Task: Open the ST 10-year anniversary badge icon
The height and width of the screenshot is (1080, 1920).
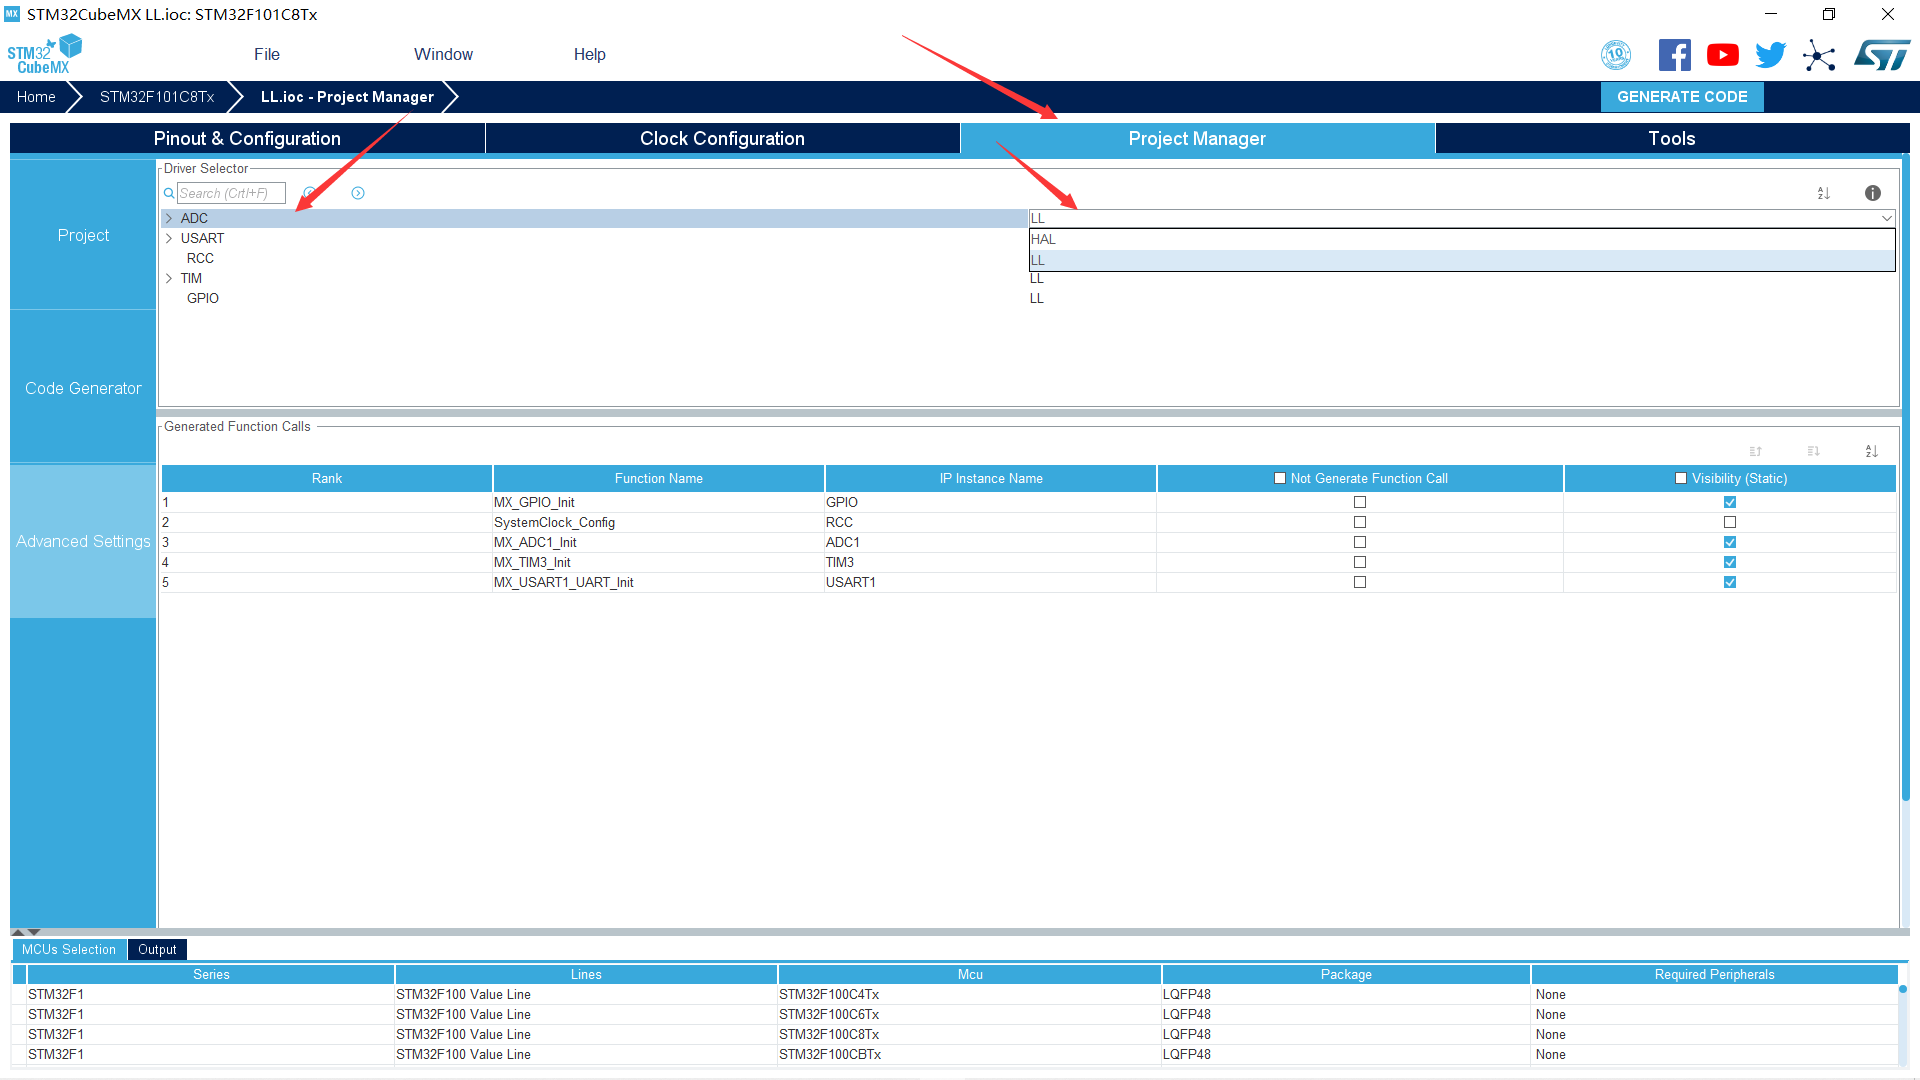Action: [1616, 55]
